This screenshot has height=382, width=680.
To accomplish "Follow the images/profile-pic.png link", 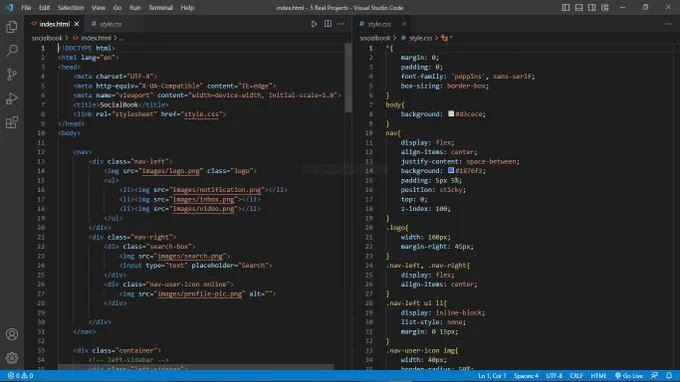I will point(199,294).
